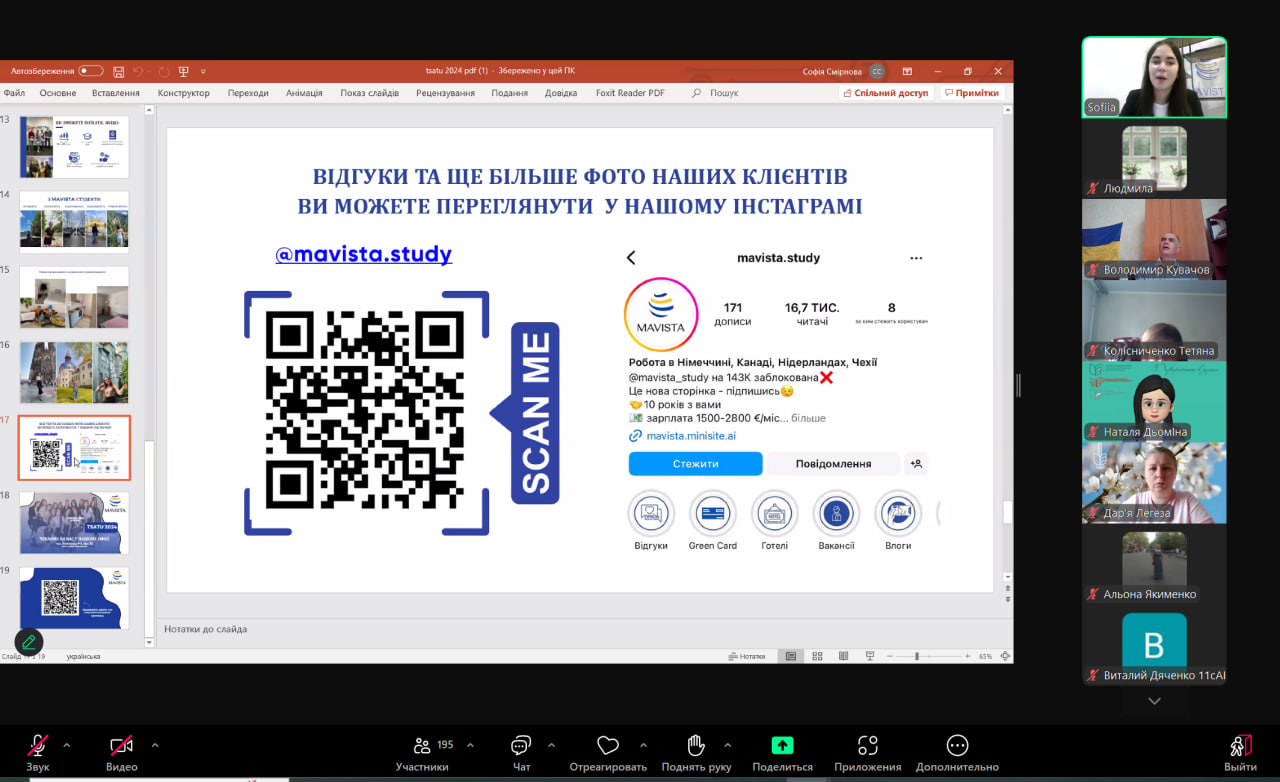Click the three-dot menu beside mavista.study
Screen dimensions: 1280x782
click(x=916, y=258)
